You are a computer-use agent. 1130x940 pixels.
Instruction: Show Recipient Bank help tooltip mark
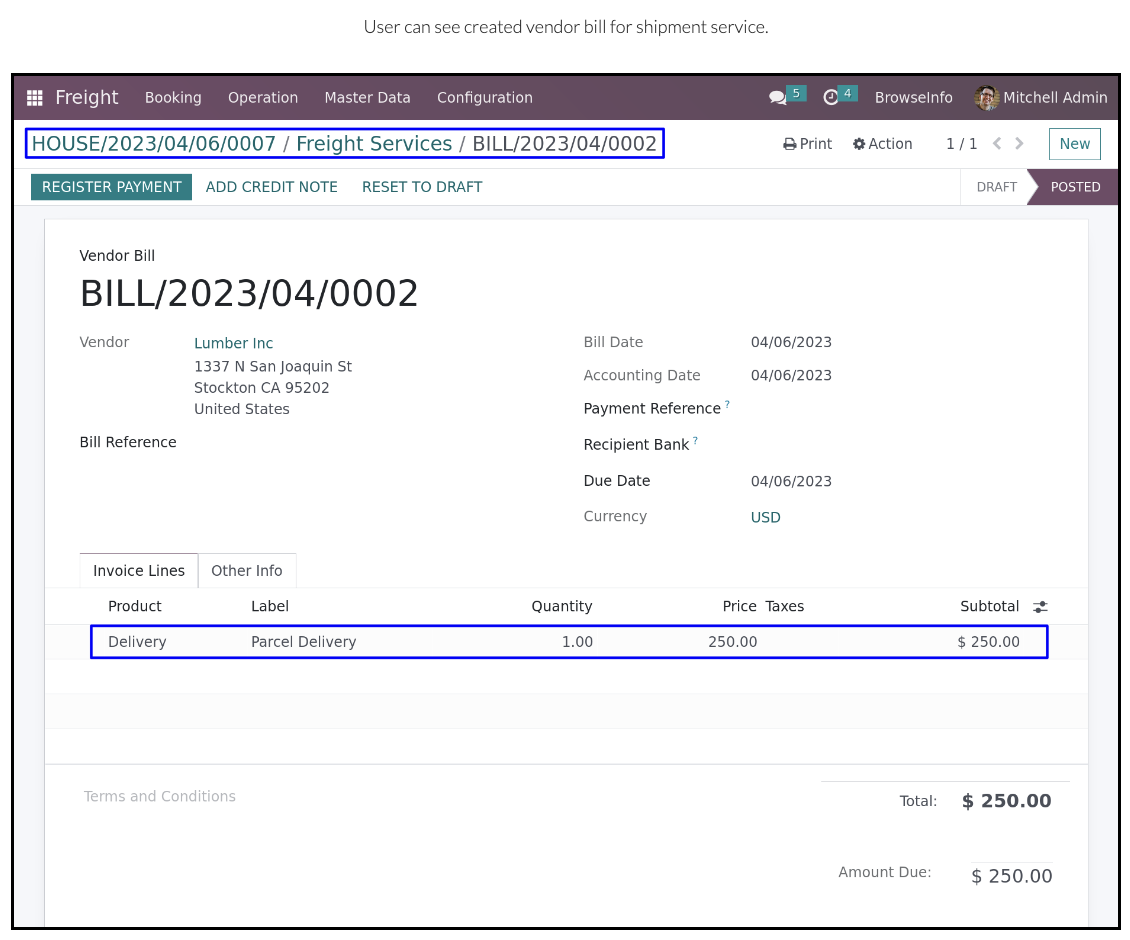click(695, 440)
